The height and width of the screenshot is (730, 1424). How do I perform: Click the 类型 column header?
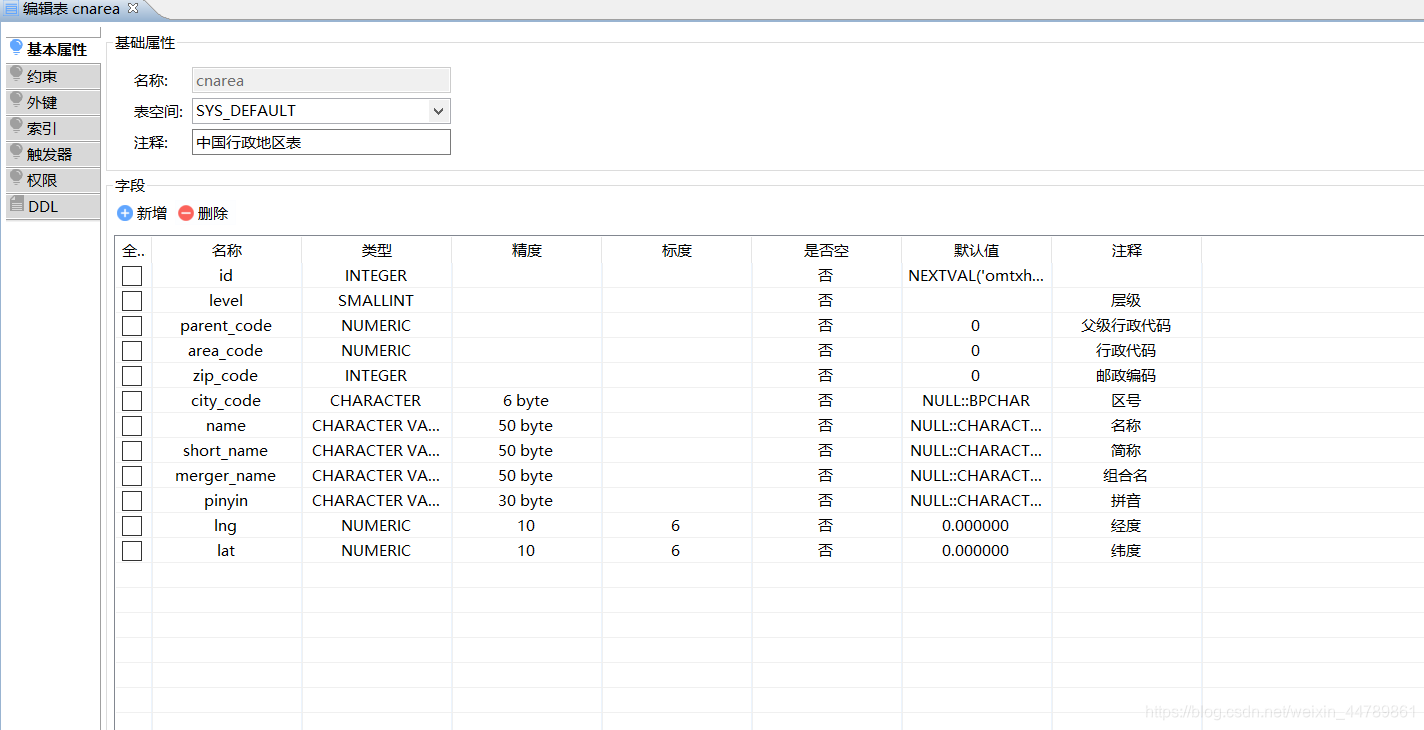(377, 250)
